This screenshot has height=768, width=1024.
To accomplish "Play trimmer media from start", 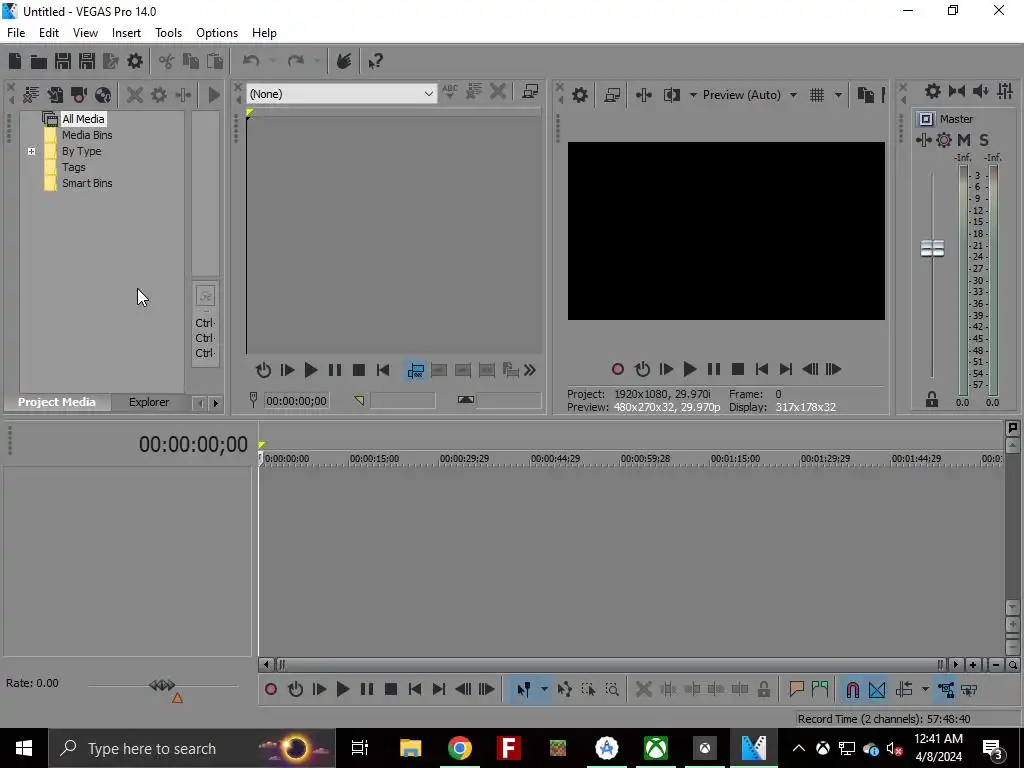I will [x=287, y=370].
